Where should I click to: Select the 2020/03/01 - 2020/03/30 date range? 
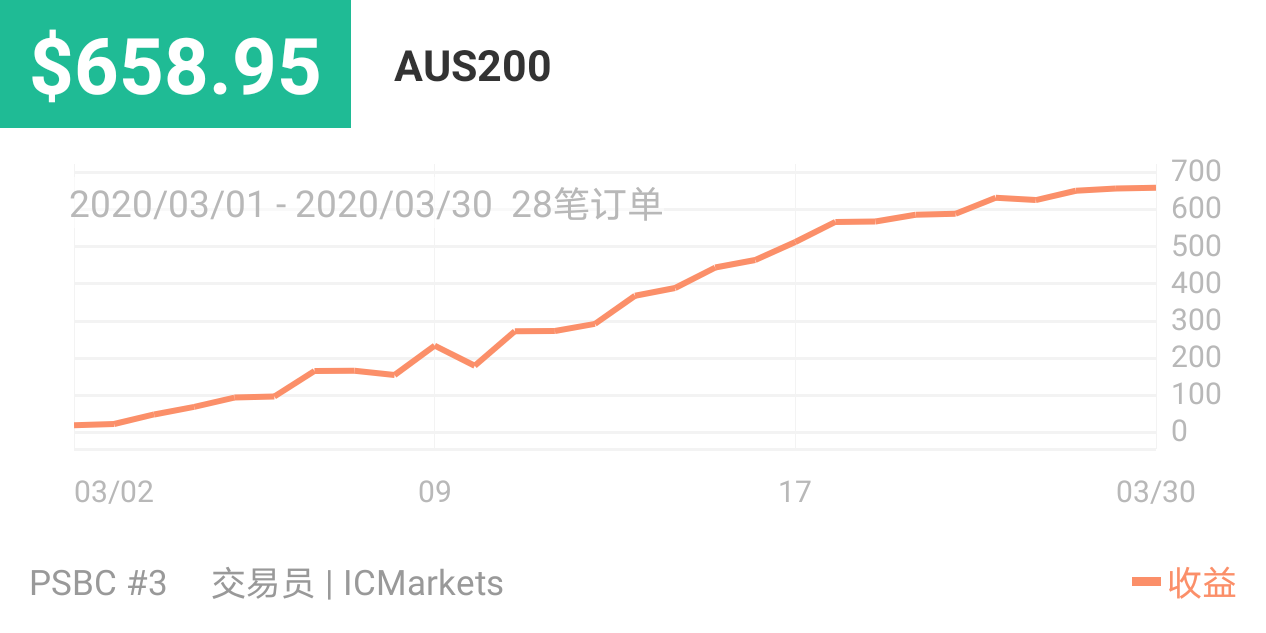pos(281,205)
